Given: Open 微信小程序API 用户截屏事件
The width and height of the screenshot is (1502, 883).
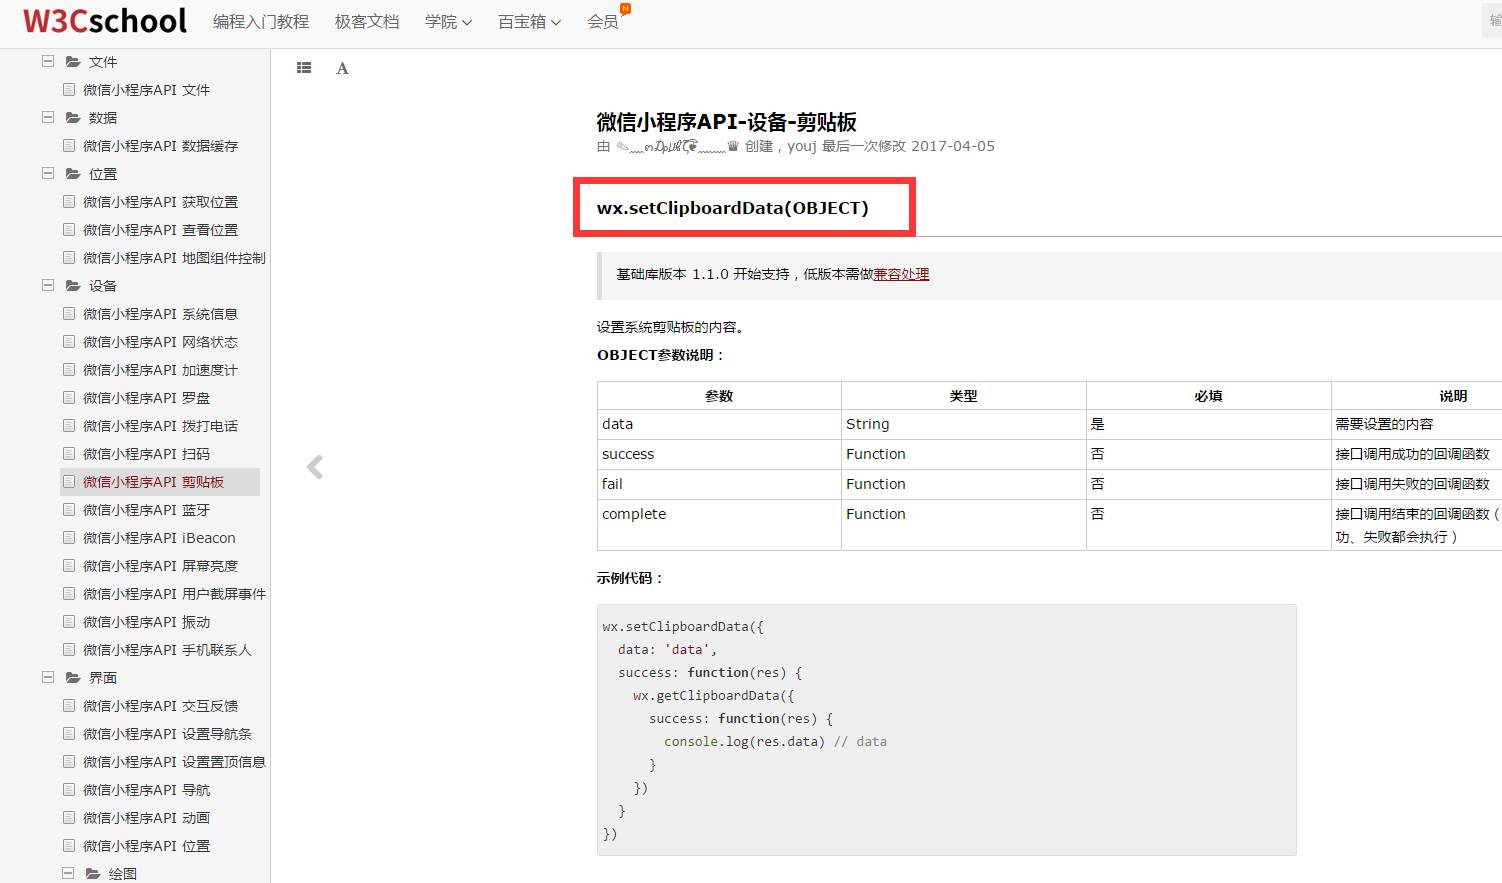Looking at the screenshot, I should click(174, 594).
